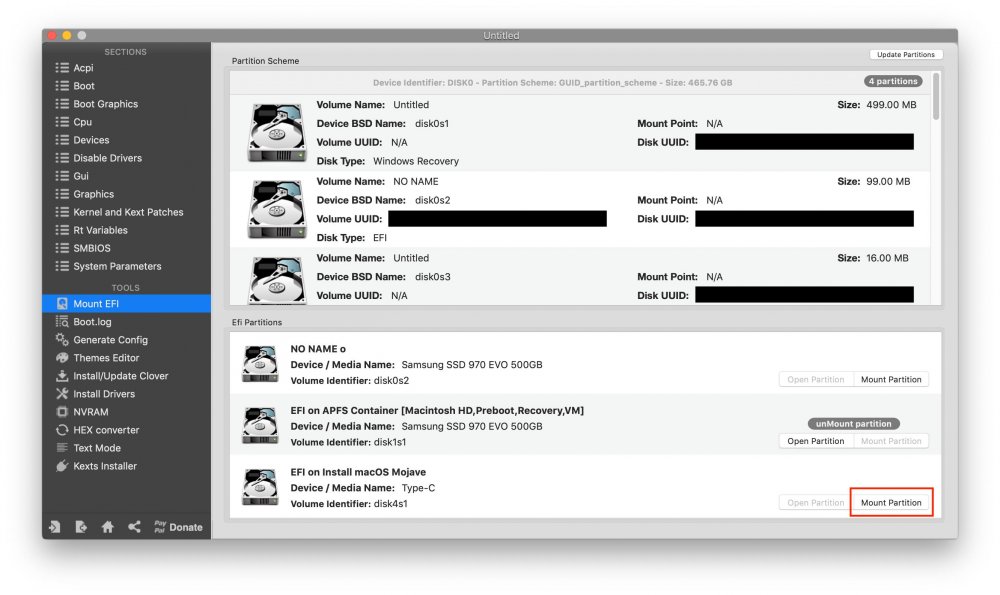Click 'disk4s1' volume identifier text

[x=390, y=504]
